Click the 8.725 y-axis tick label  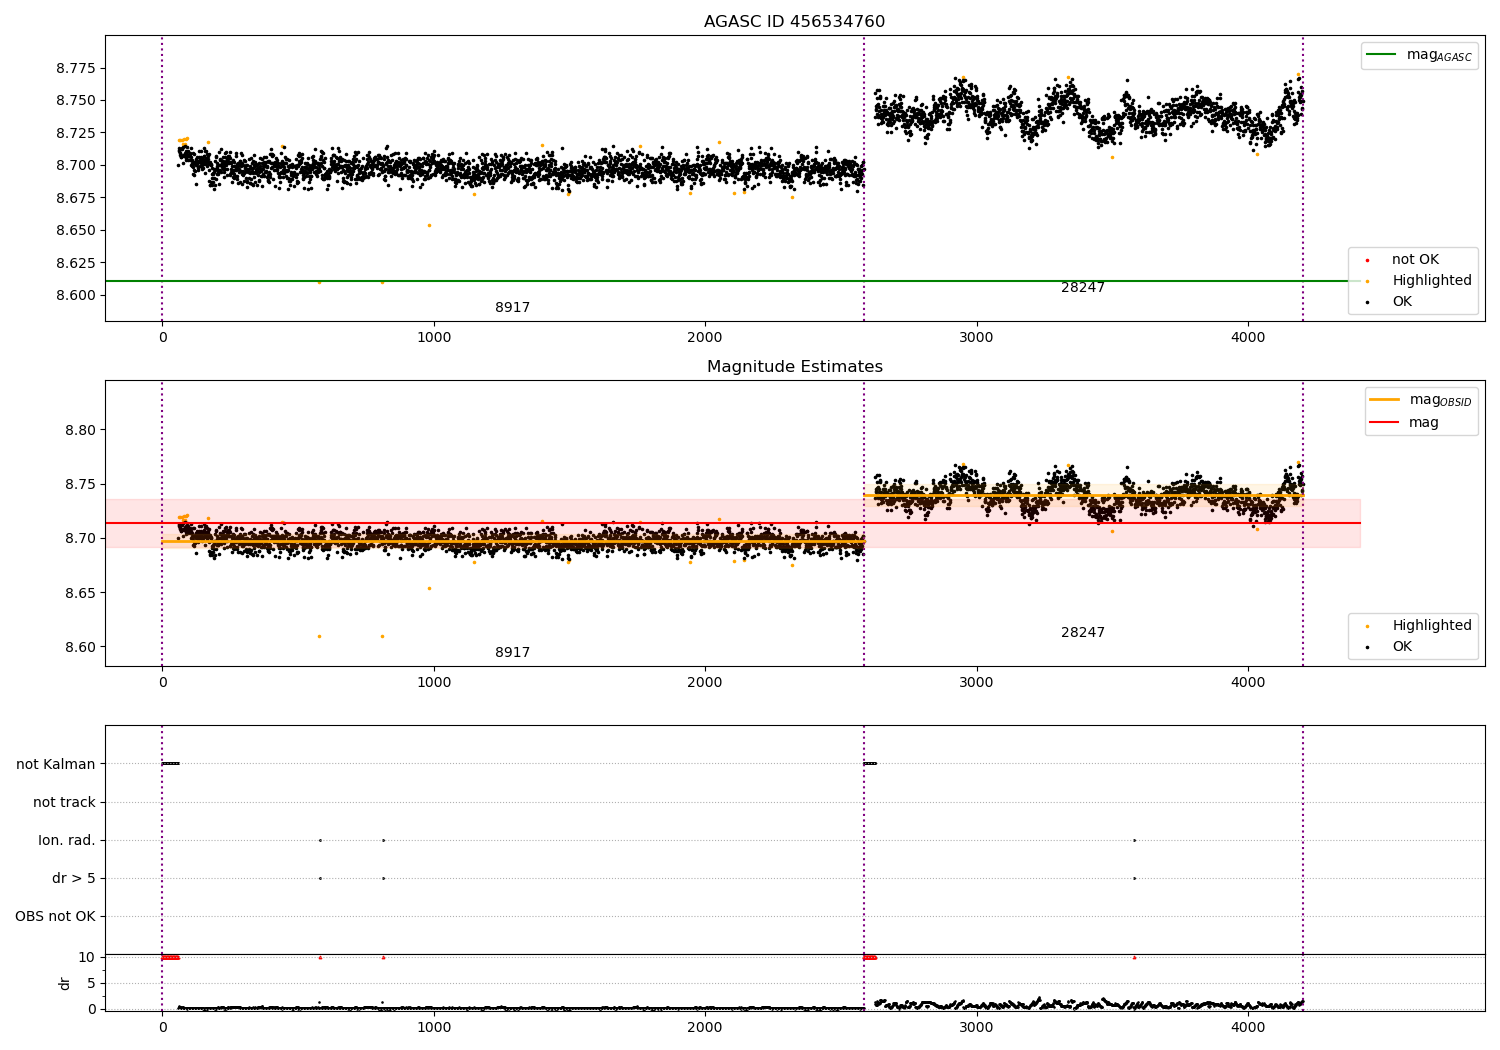75,134
